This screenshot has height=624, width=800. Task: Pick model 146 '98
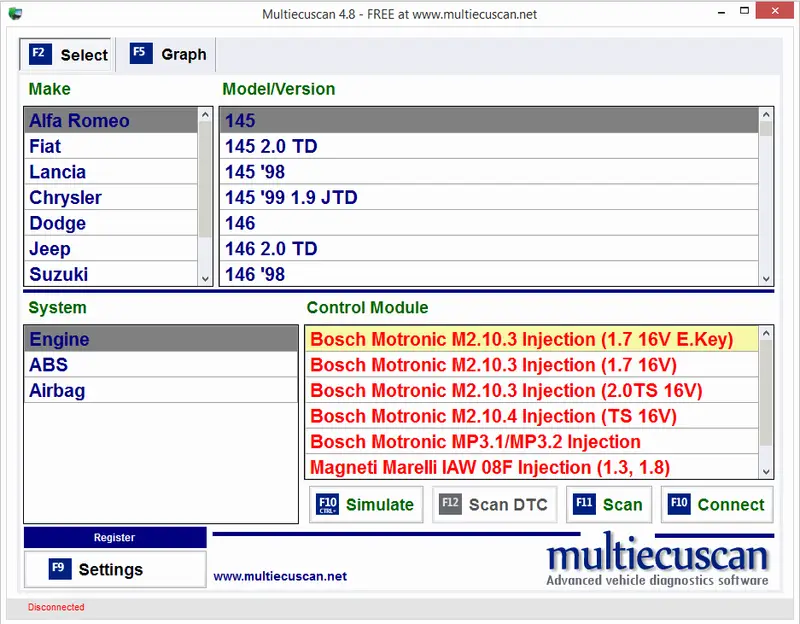coord(489,274)
